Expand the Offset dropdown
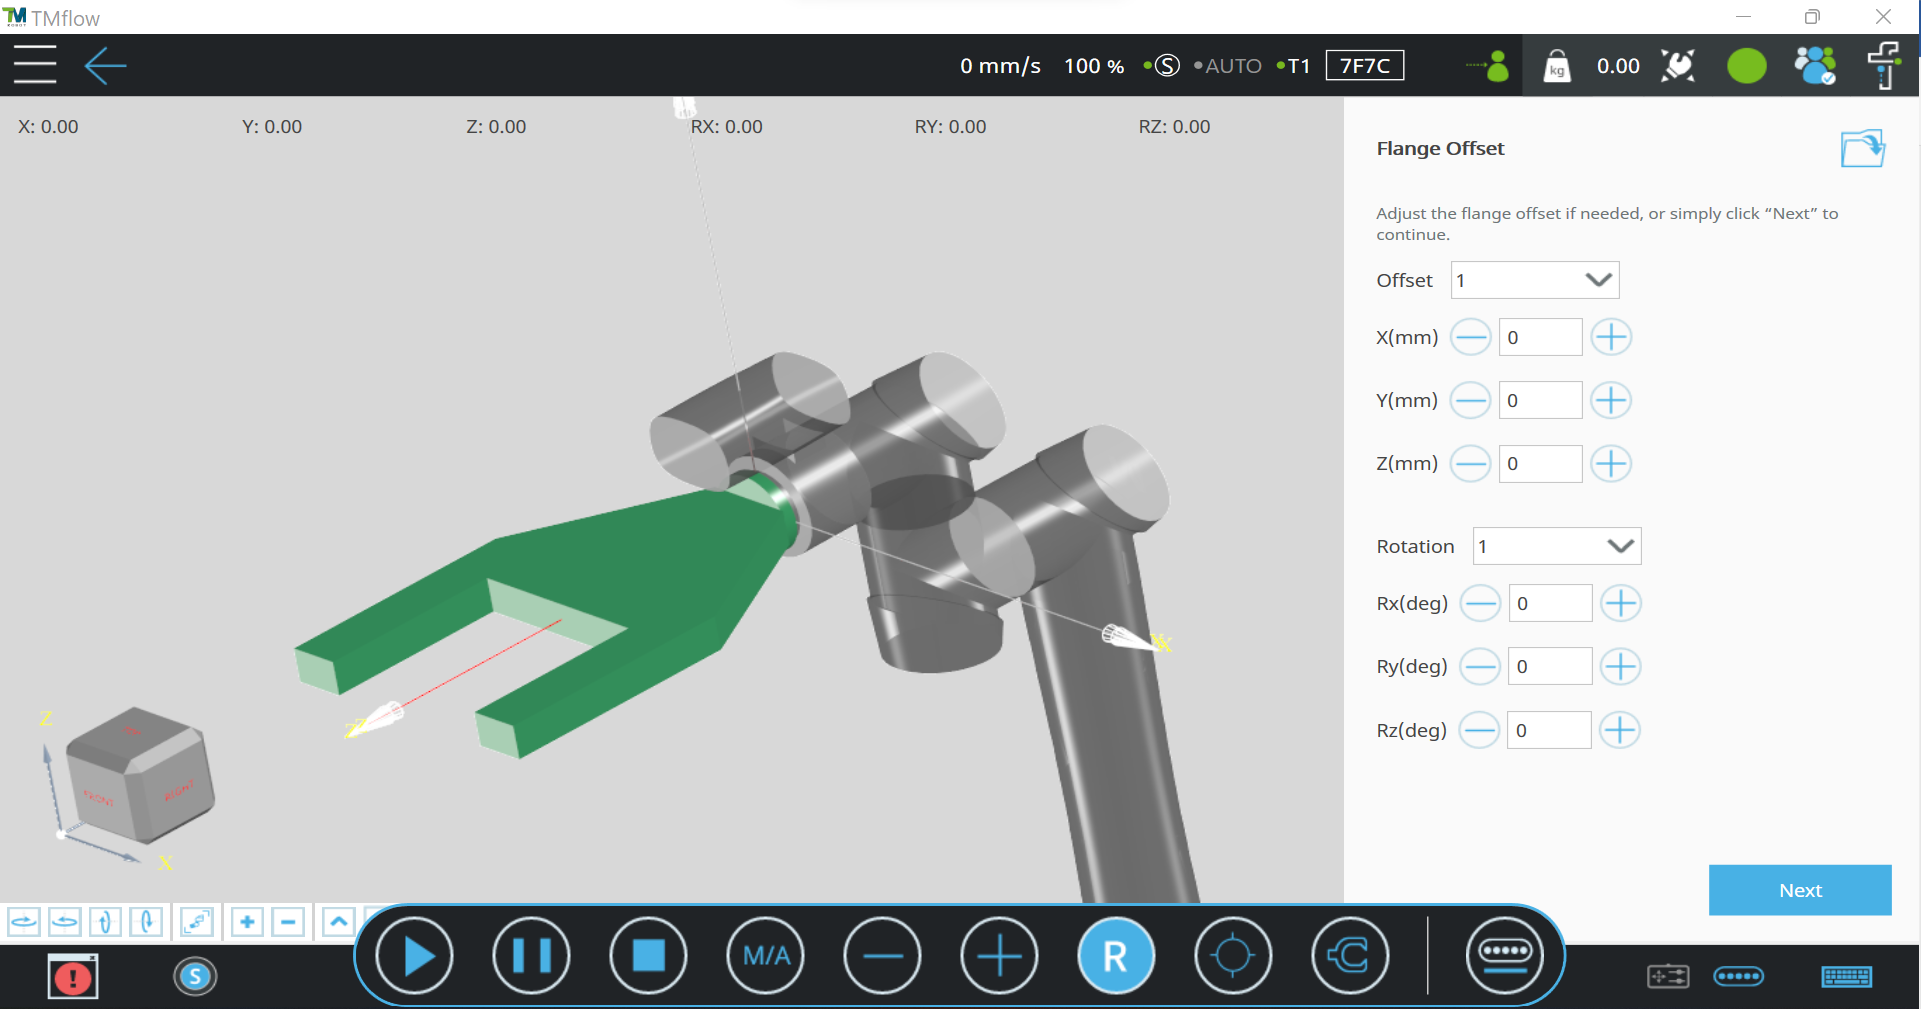This screenshot has height=1009, width=1921. pos(1598,280)
